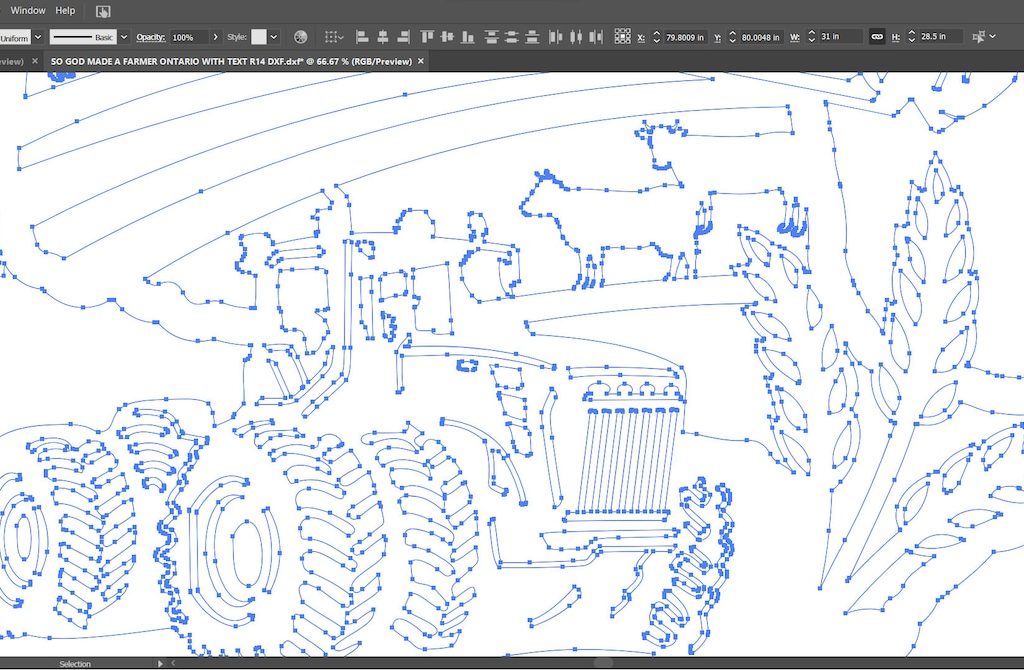Switch to the SO GOD MADE A FARMER document tab
The height and width of the screenshot is (670, 1024).
tap(230, 61)
